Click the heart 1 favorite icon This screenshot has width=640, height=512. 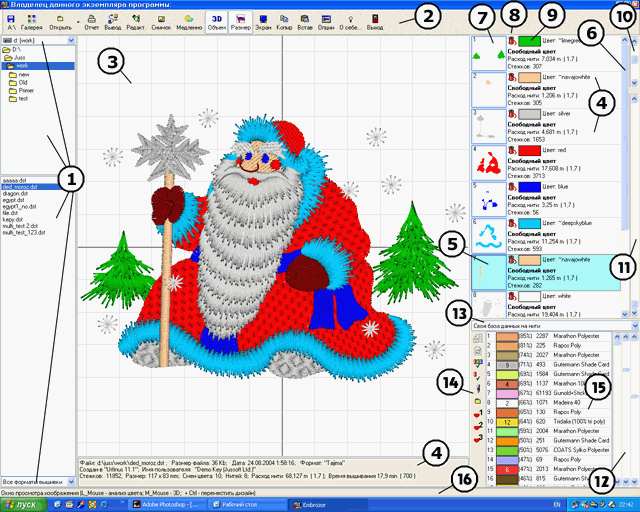coord(478,414)
